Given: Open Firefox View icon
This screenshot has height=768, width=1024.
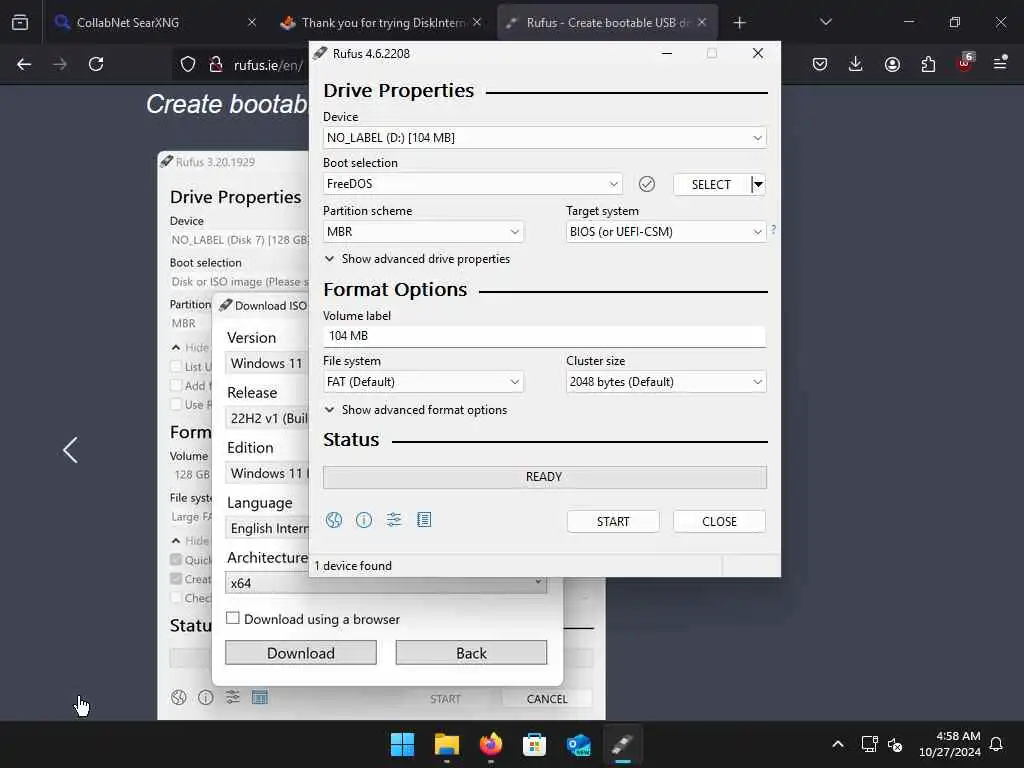Looking at the screenshot, I should coord(20,23).
